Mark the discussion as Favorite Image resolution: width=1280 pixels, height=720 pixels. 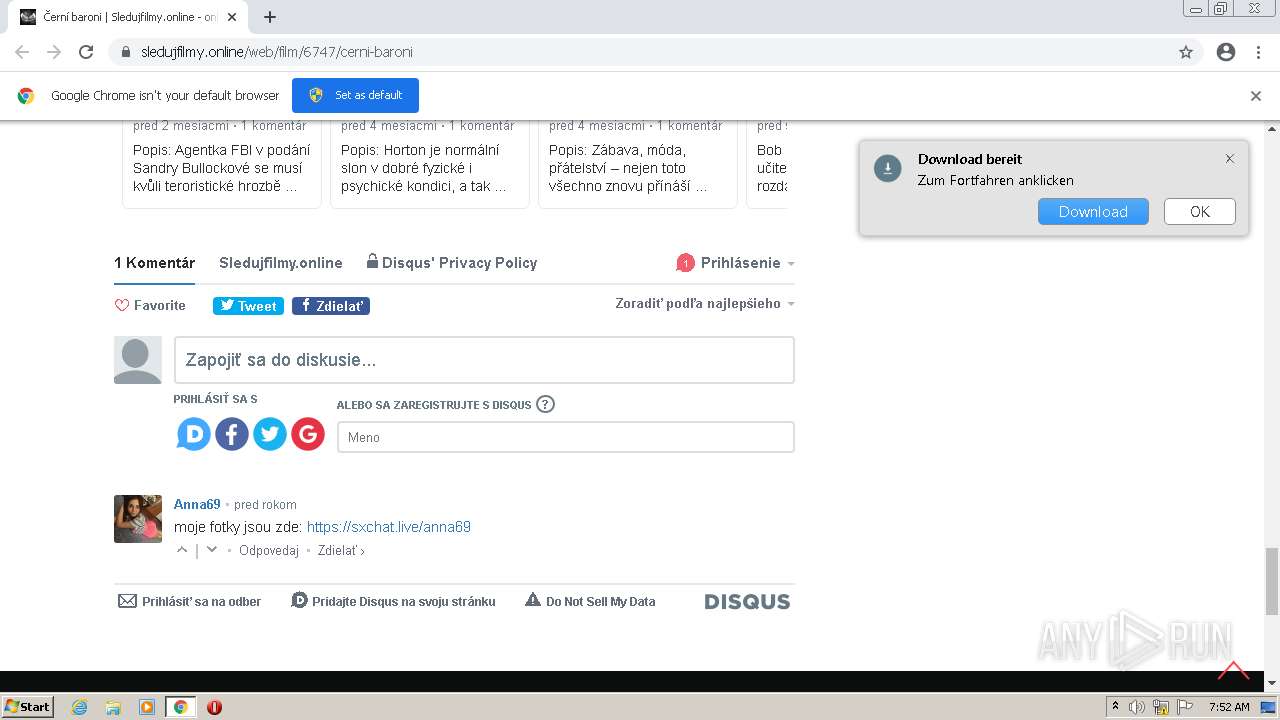click(150, 306)
